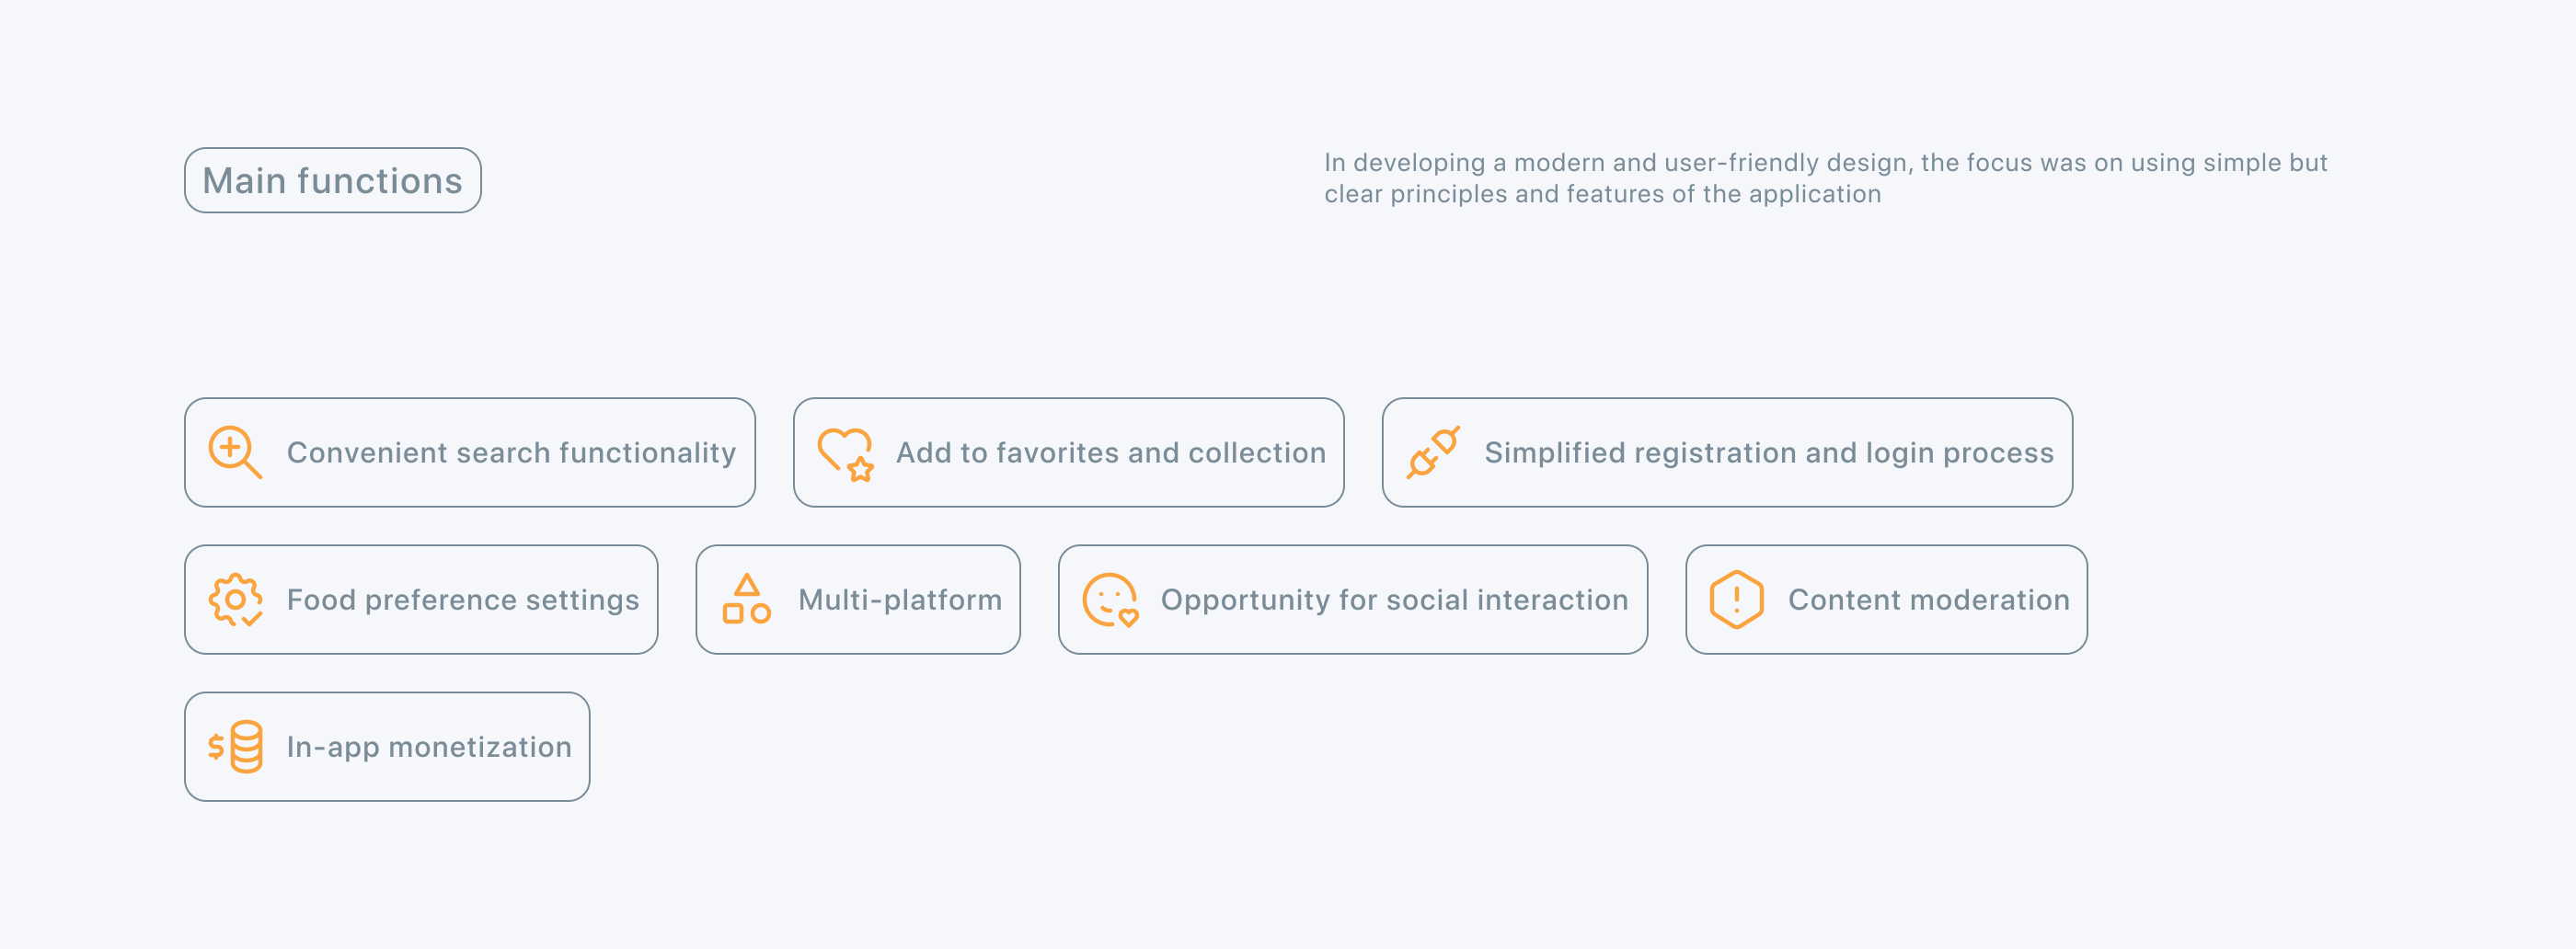This screenshot has width=2576, height=949.
Task: Click the smiley face with heart icon
Action: (1110, 600)
